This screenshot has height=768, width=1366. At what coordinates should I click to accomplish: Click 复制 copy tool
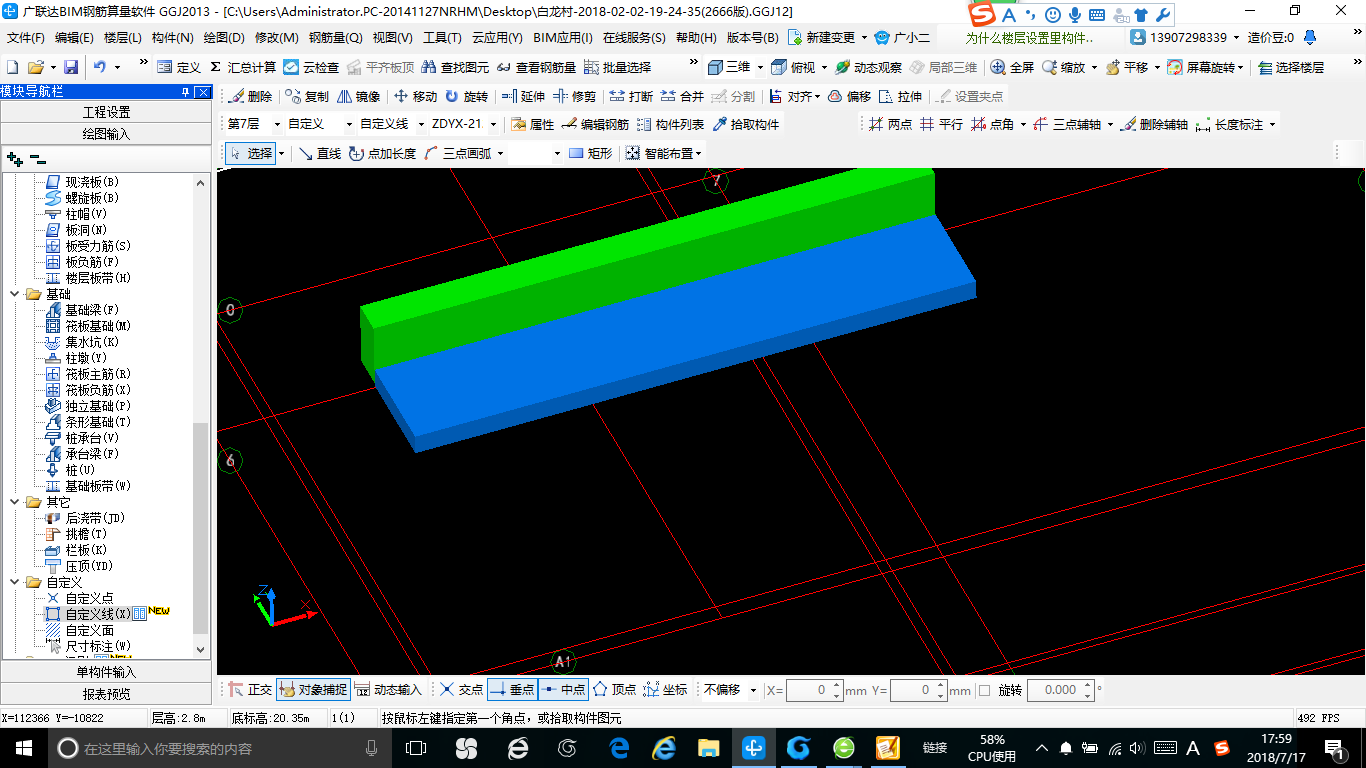tap(307, 96)
